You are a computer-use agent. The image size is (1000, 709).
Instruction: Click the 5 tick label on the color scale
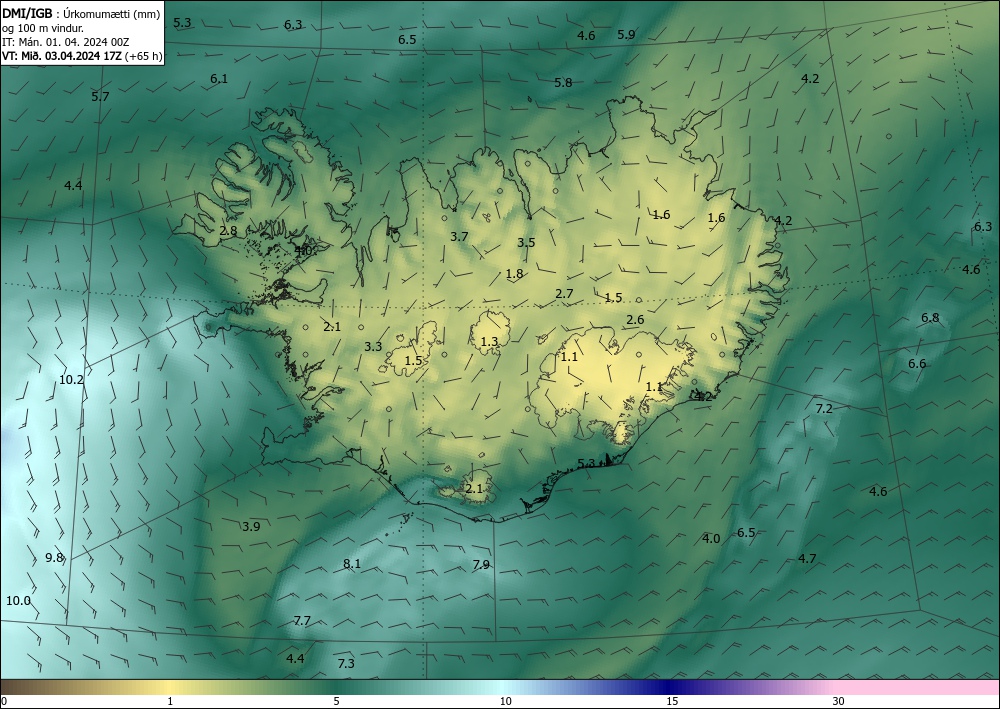[x=336, y=702]
